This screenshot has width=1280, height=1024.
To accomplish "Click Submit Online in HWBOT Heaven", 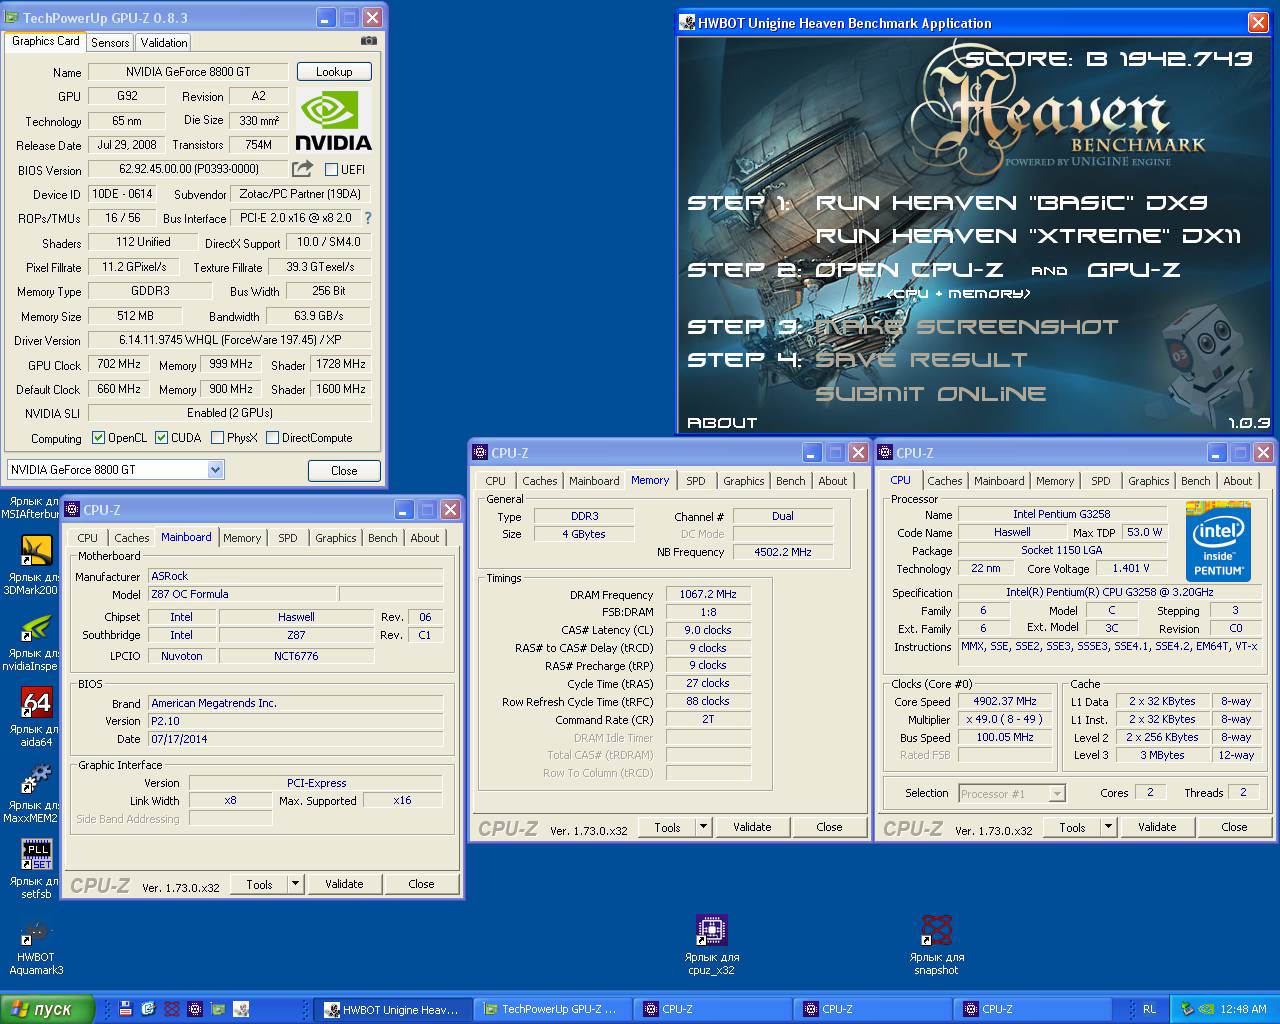I will pos(931,394).
